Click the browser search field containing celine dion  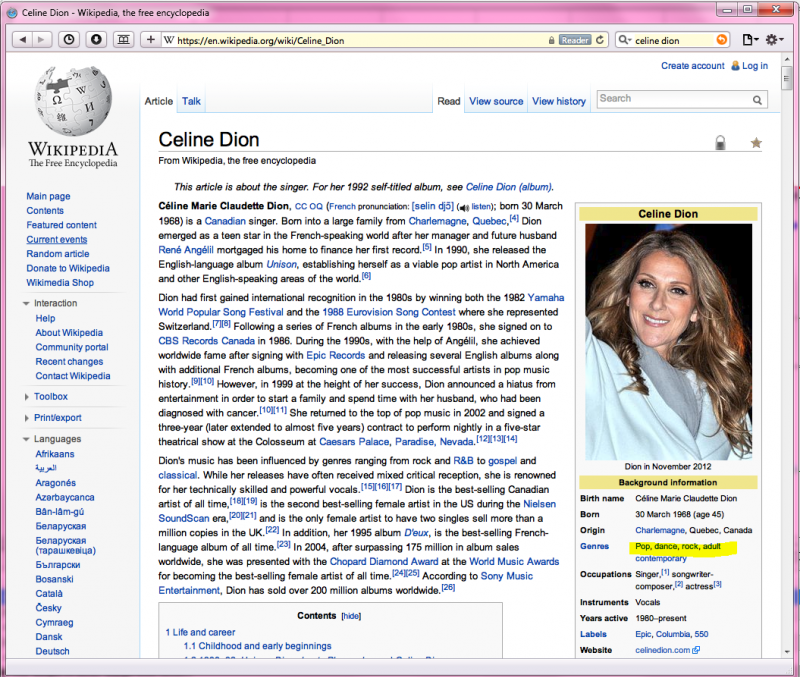673,40
